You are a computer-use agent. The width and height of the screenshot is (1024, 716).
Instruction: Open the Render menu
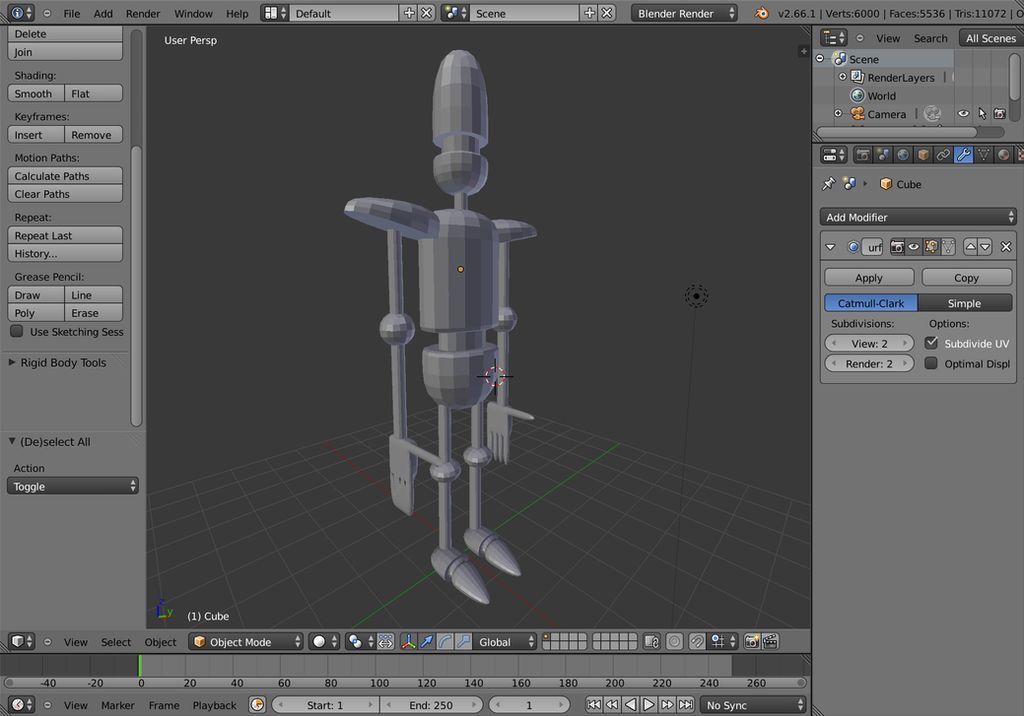(x=143, y=13)
